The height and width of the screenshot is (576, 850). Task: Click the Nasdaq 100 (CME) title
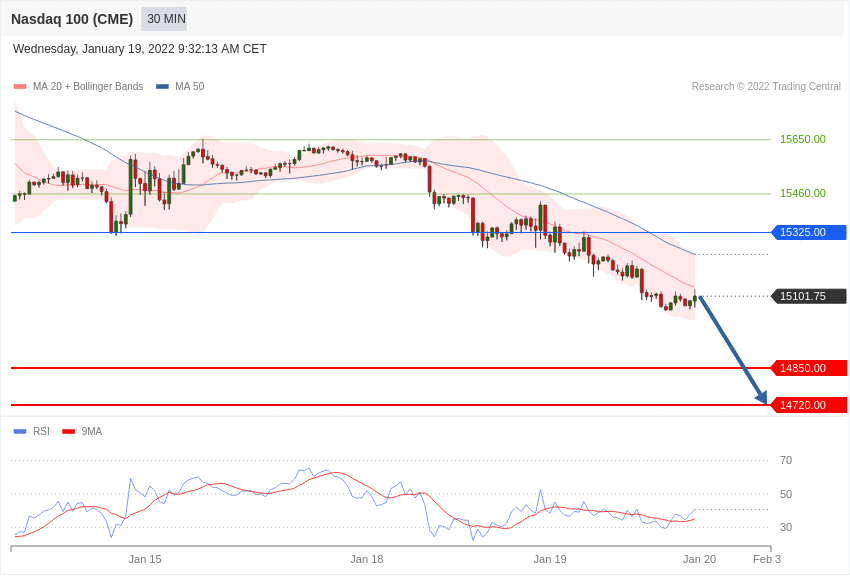coord(72,19)
